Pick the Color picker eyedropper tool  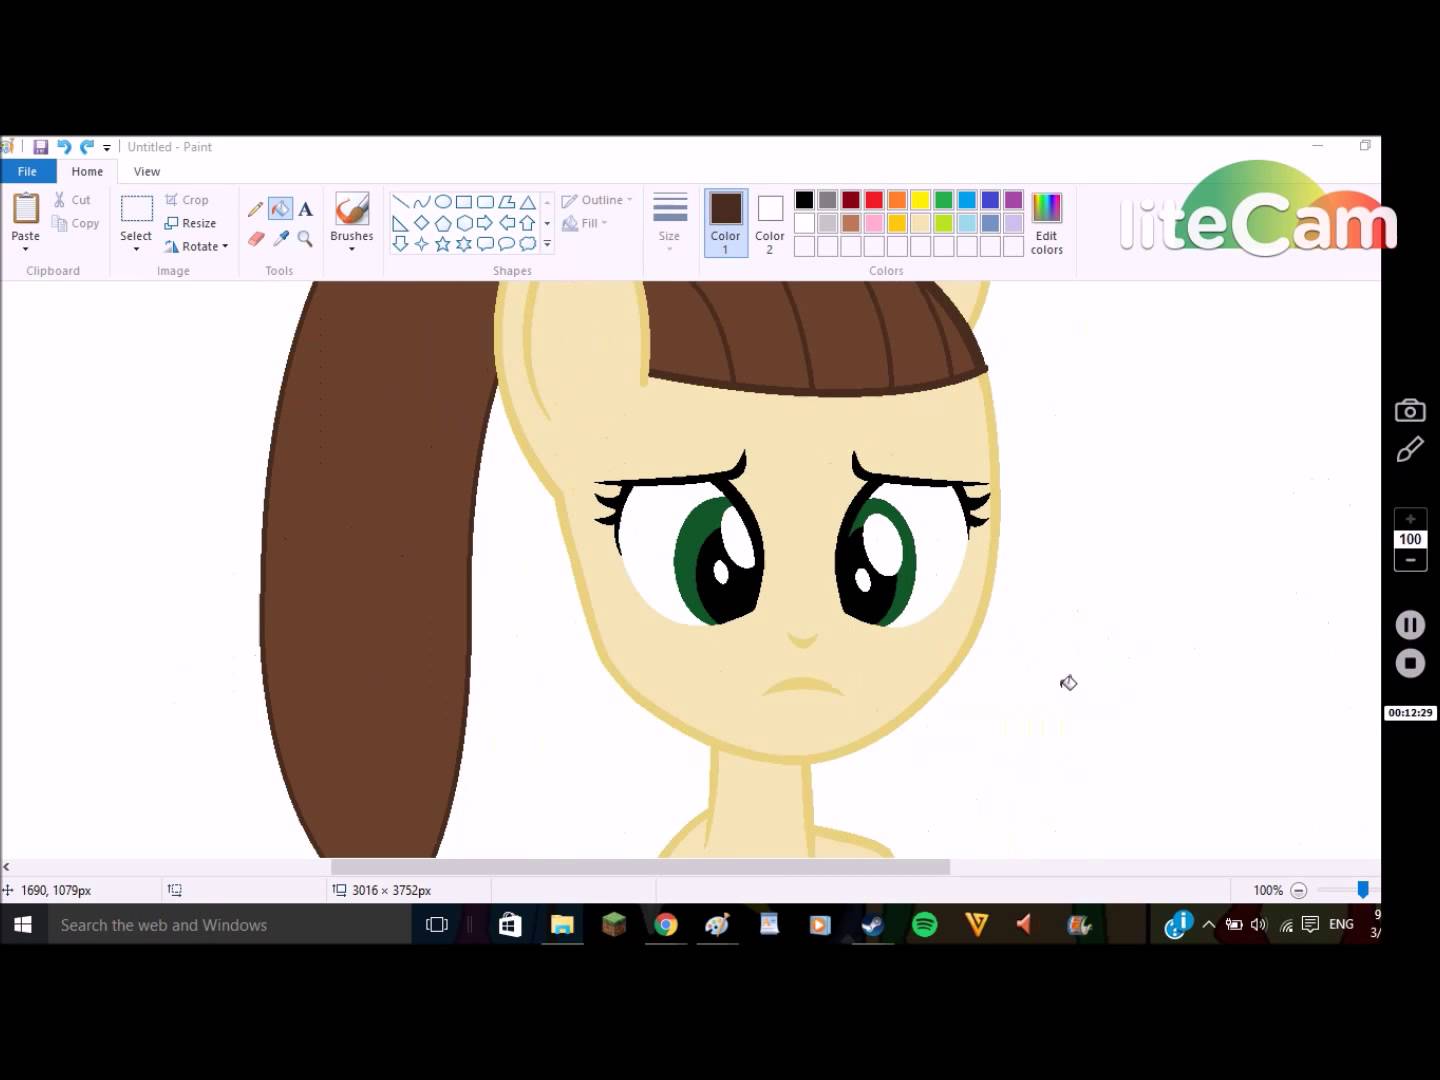click(x=281, y=239)
